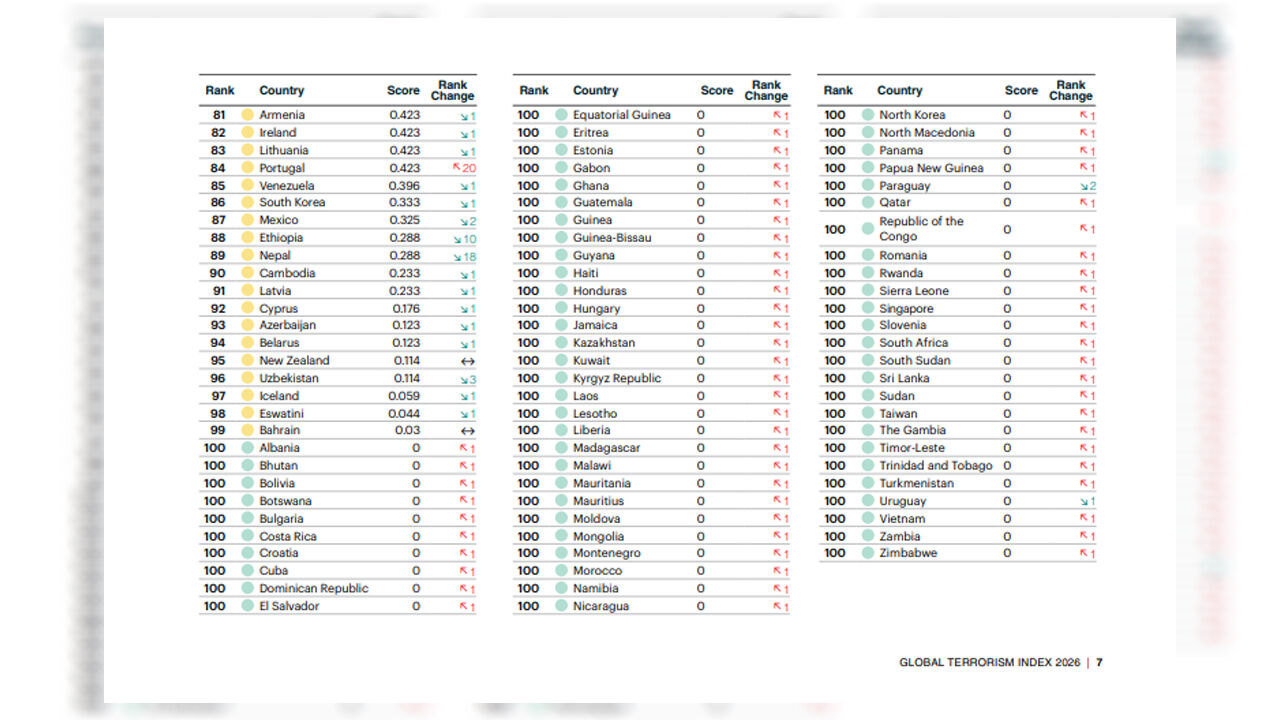Click the green down arrow in Uruguay's row
1280x720 pixels.
1084,501
